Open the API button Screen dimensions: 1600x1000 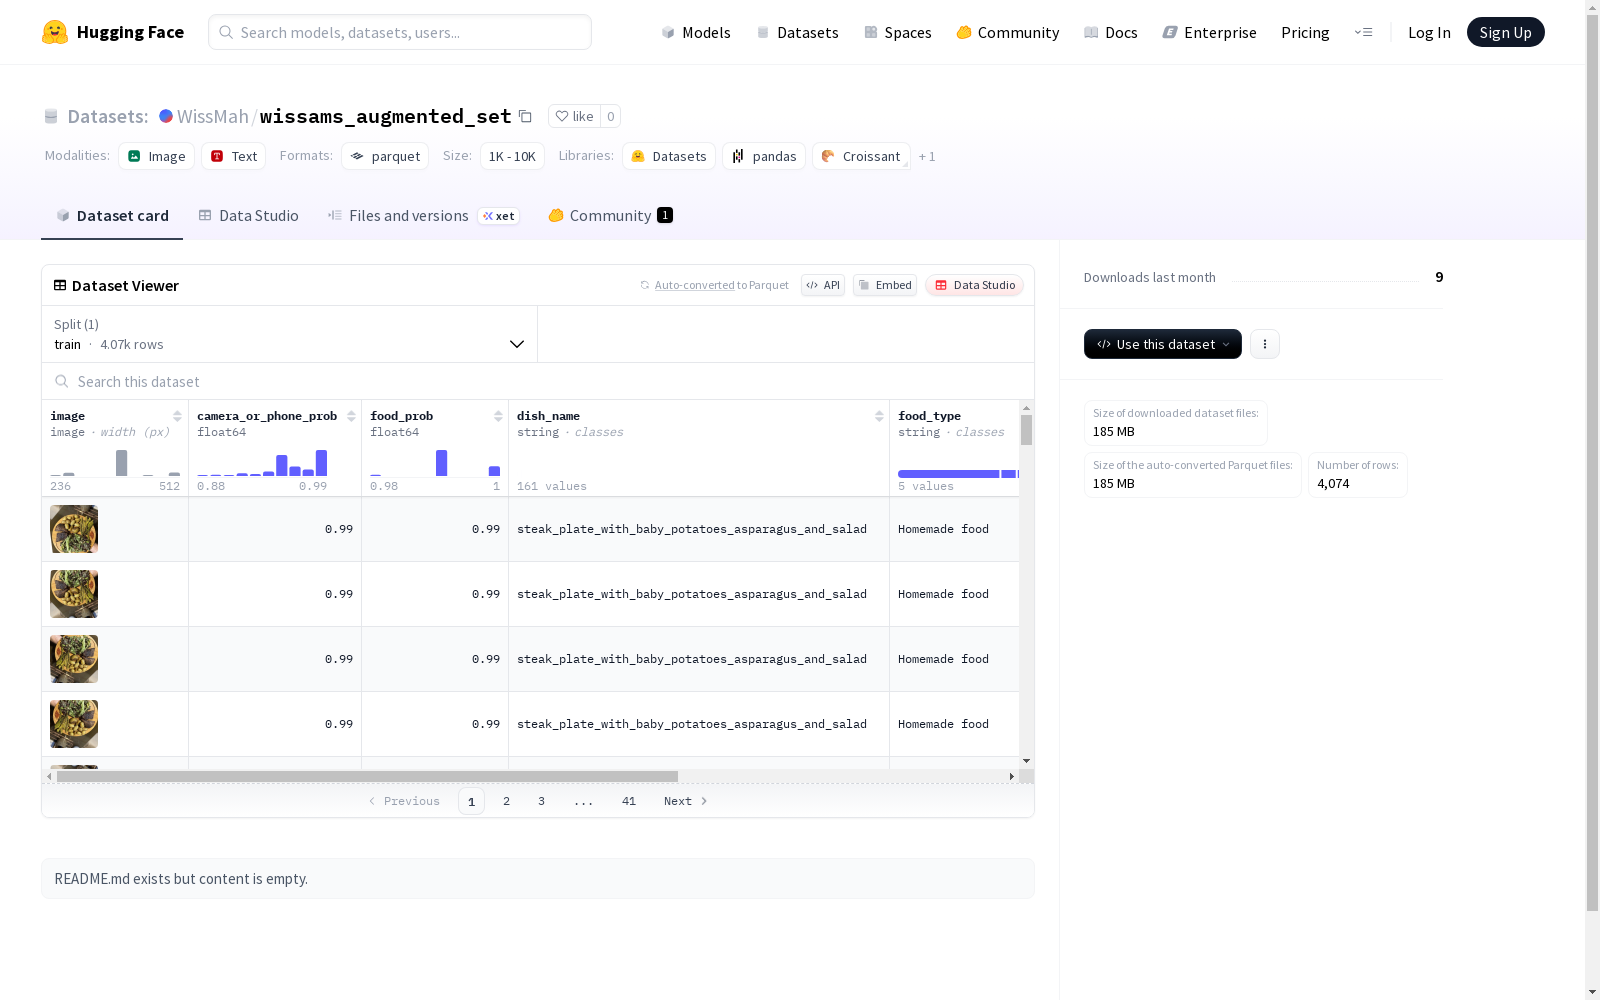point(823,285)
